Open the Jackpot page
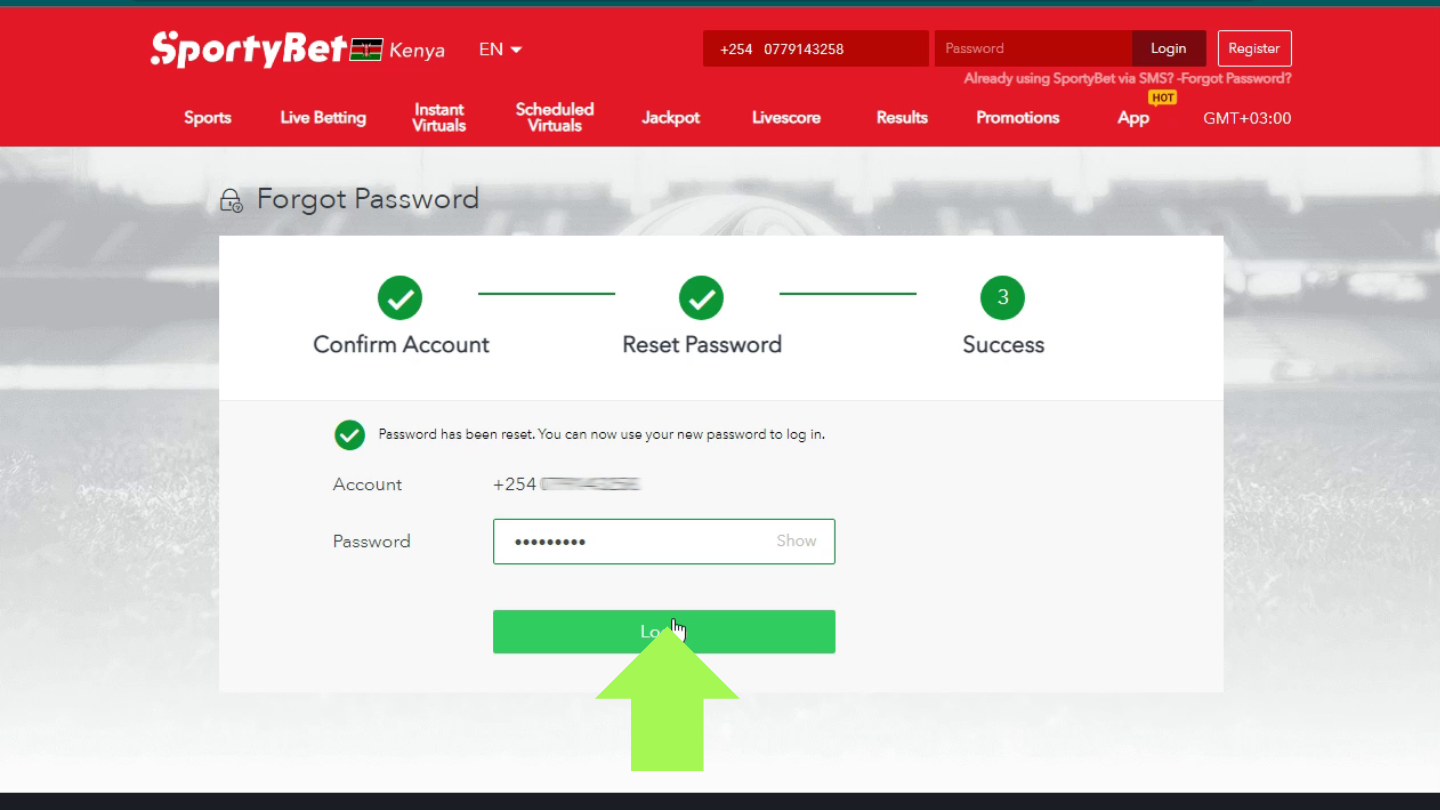1440x810 pixels. [x=670, y=118]
